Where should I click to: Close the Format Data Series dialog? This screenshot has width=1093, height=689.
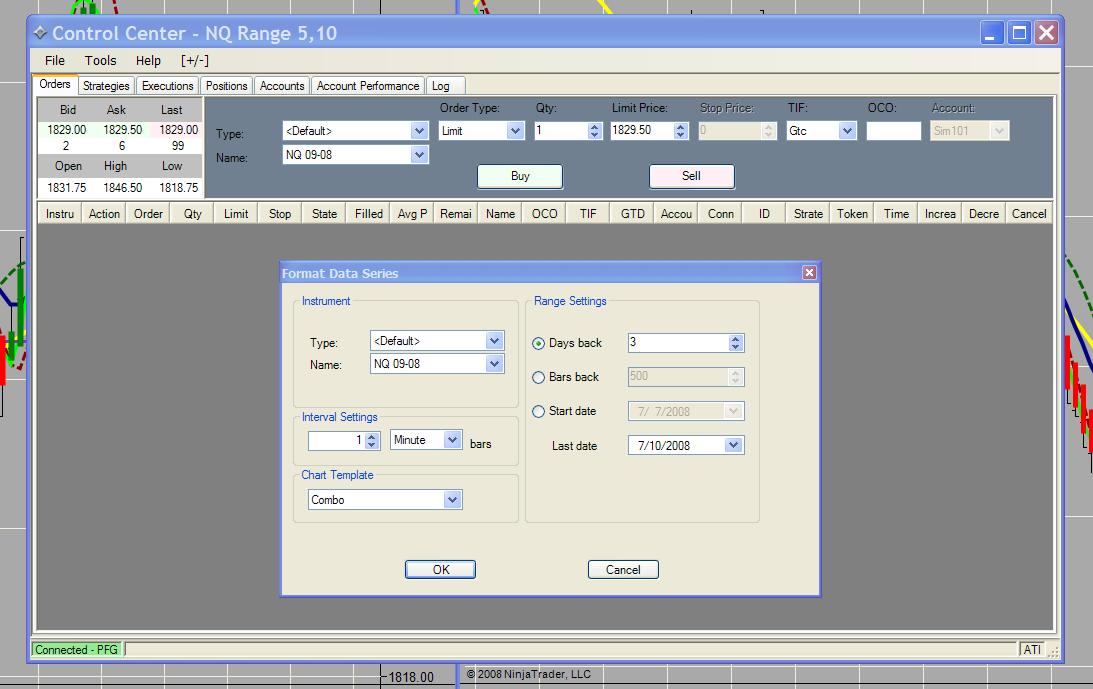809,273
